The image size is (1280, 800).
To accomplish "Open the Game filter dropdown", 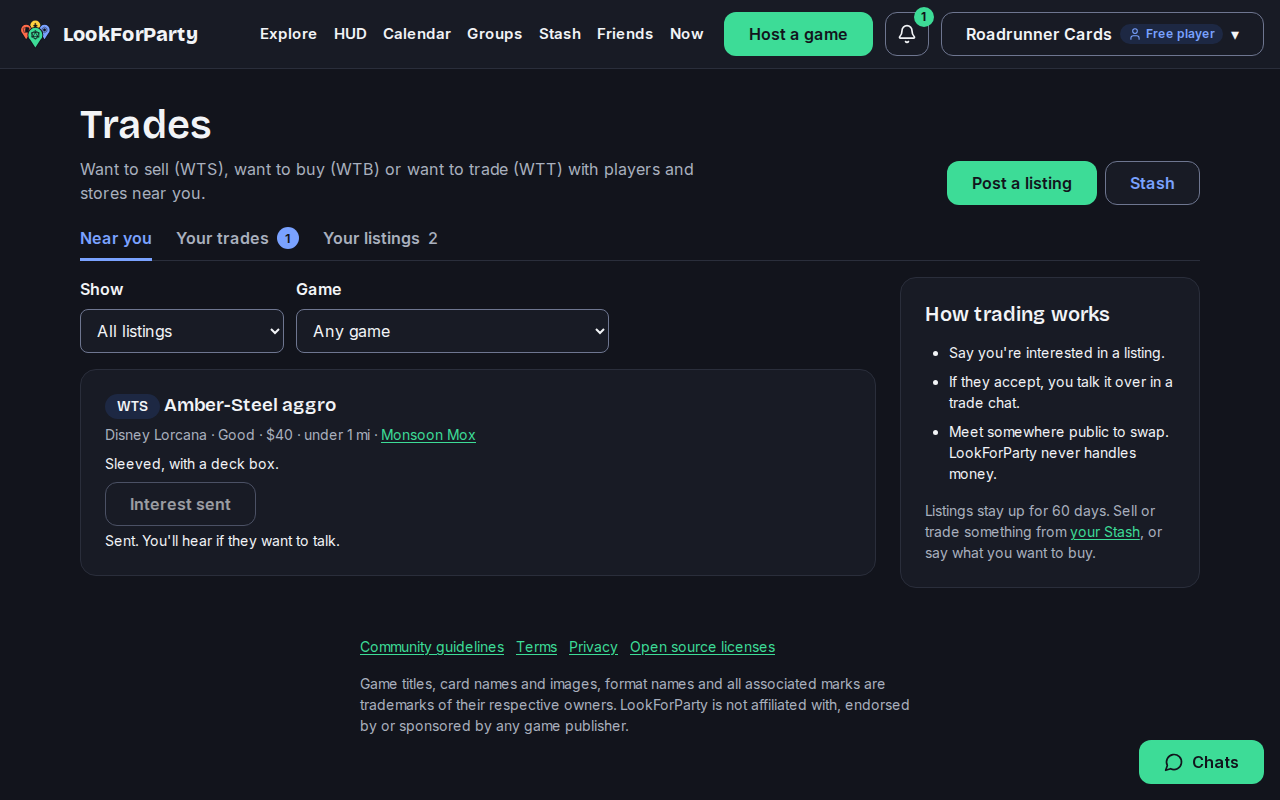I will pos(452,331).
